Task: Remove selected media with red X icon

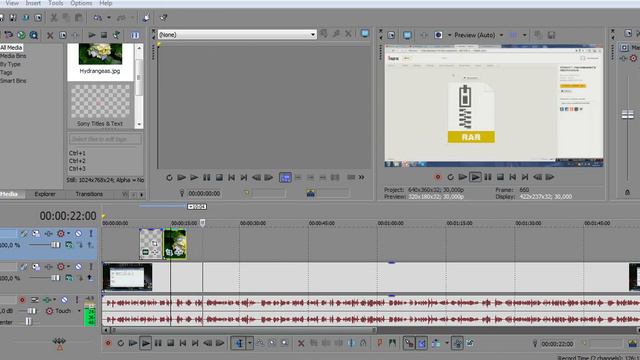Action: point(50,35)
